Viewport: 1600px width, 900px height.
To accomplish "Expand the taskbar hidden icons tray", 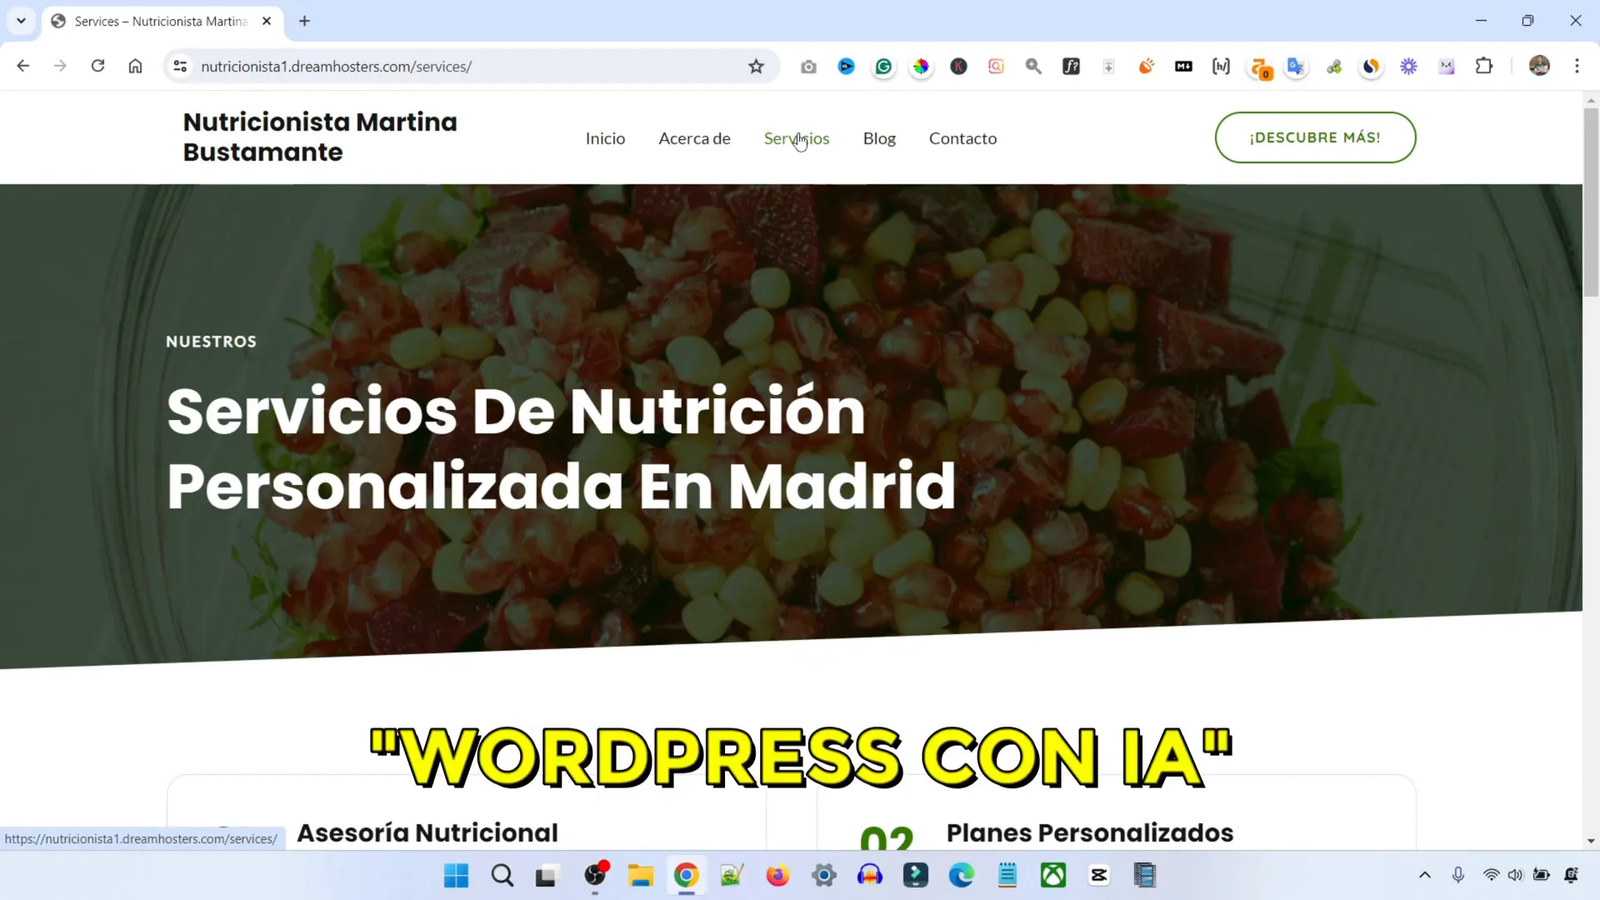I will pos(1424,875).
